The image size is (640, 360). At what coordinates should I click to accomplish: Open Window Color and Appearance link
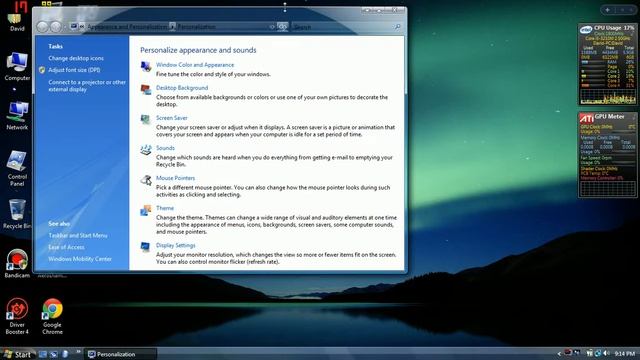(x=195, y=65)
